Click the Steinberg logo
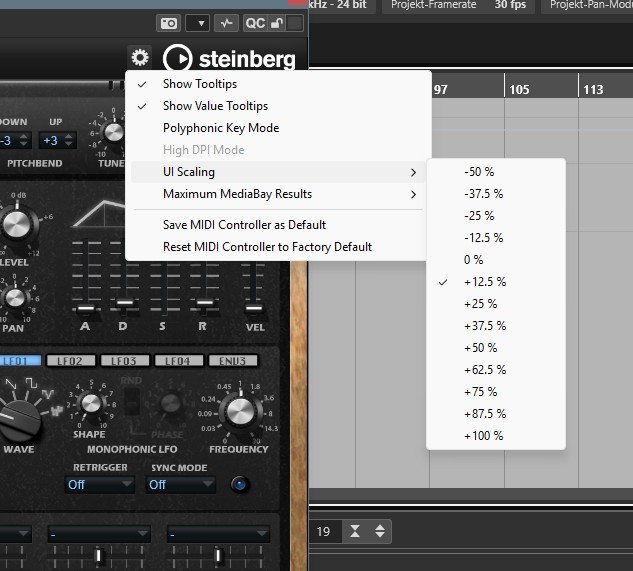Viewport: 633px width, 571px height. click(229, 59)
